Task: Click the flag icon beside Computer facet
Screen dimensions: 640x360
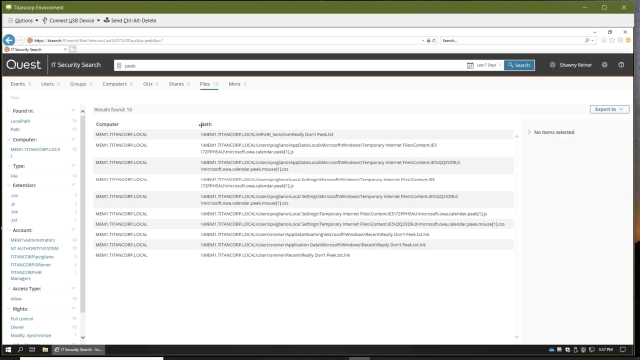Action: 74,139
